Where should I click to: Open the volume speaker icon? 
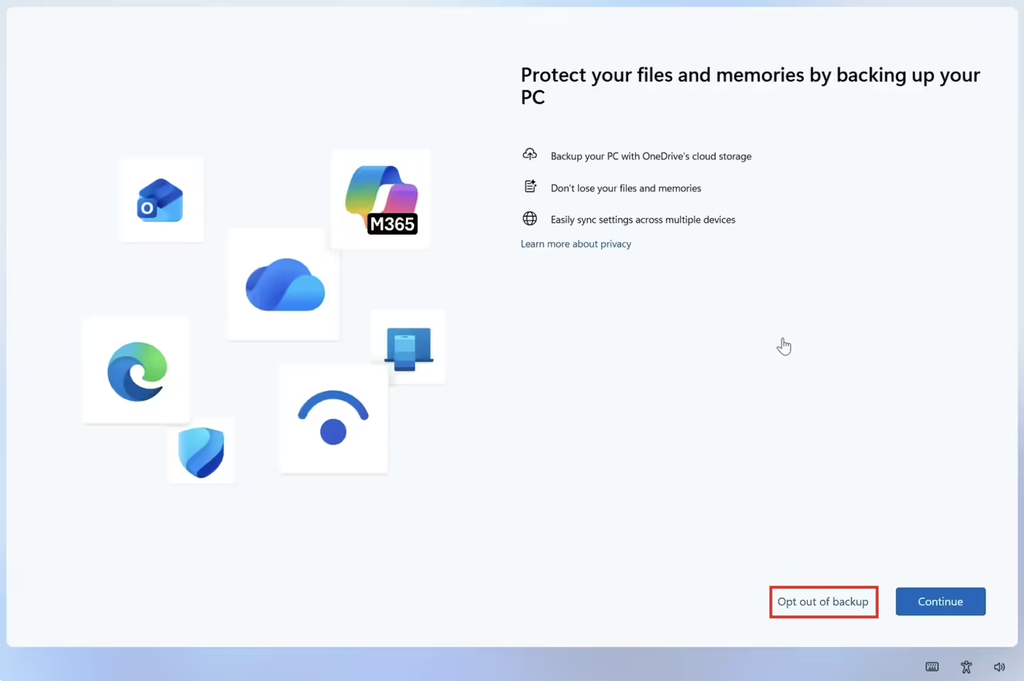coord(999,667)
